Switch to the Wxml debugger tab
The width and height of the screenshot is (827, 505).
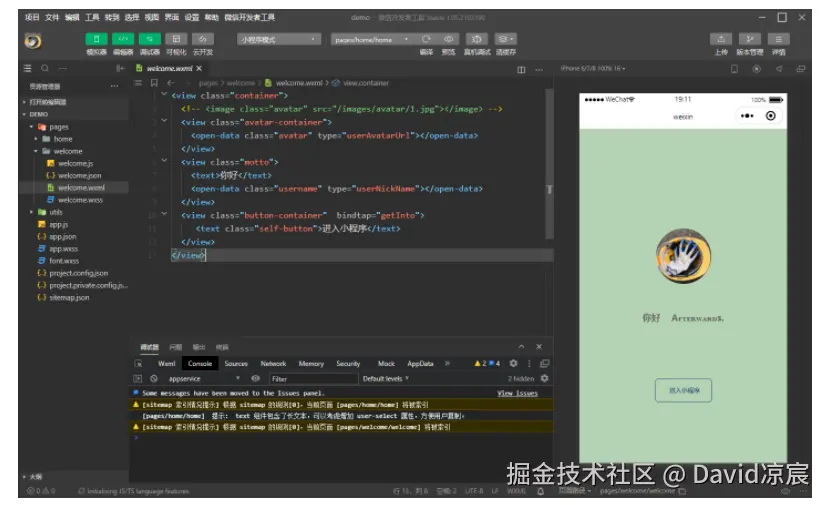click(x=167, y=364)
